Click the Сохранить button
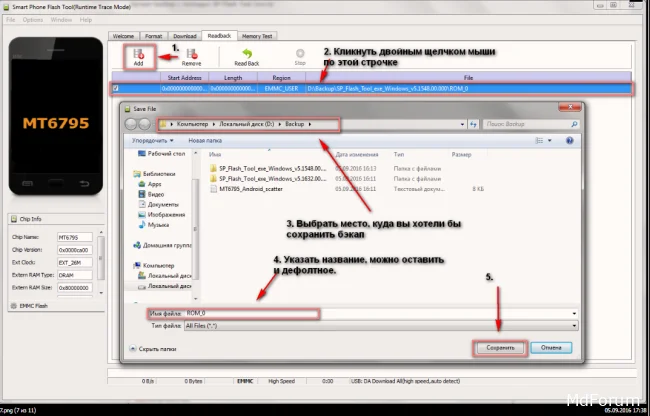This screenshot has height=416, width=650. (499, 348)
